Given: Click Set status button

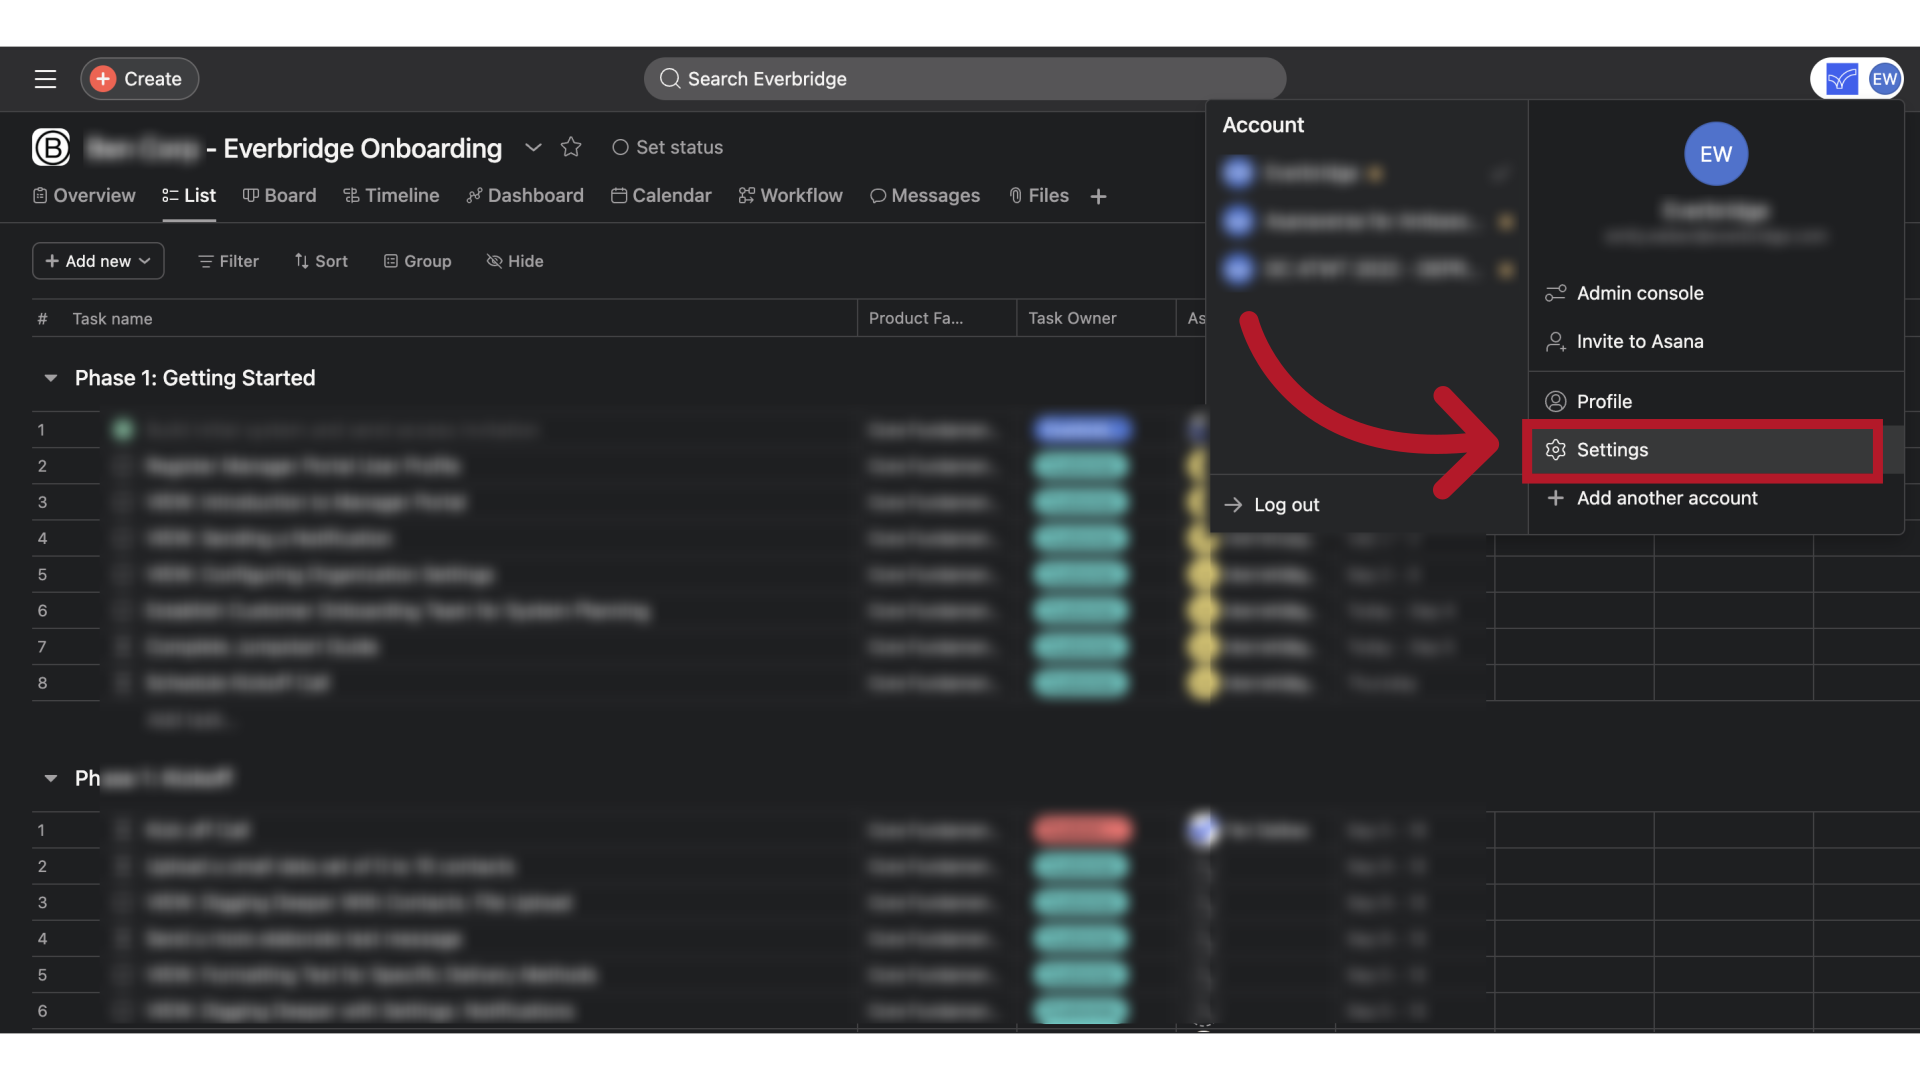Looking at the screenshot, I should (x=667, y=147).
